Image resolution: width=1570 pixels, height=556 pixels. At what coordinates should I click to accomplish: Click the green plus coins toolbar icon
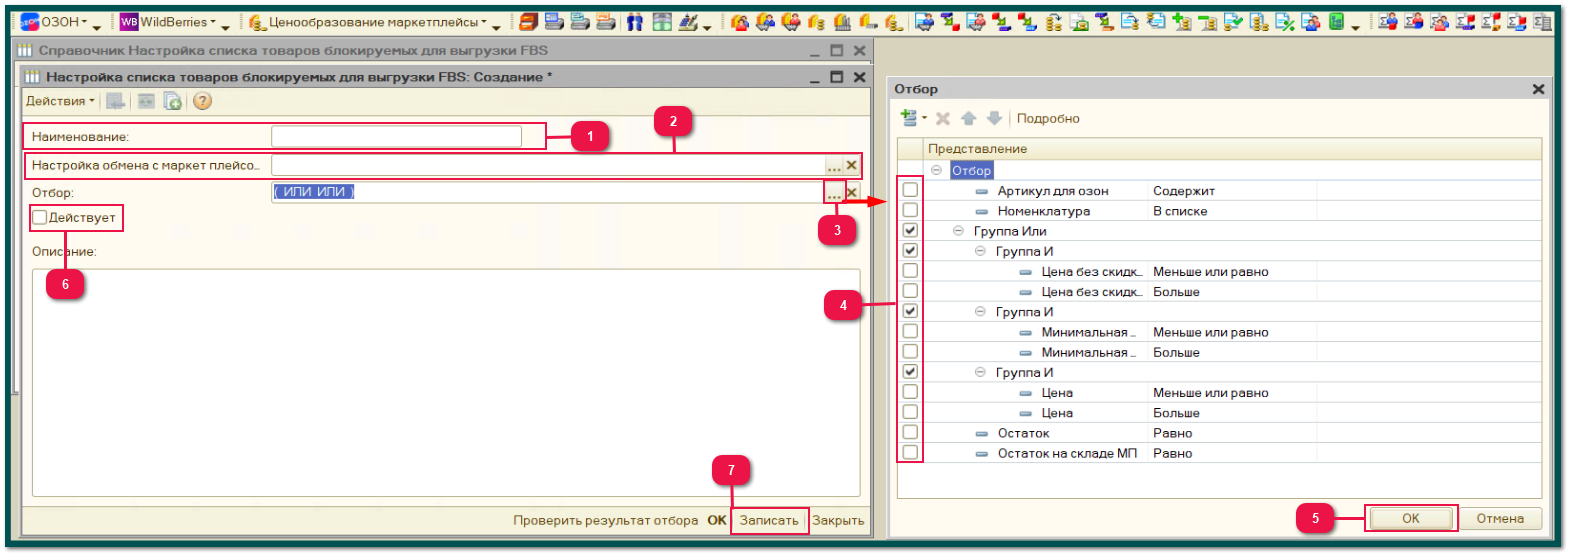click(1181, 22)
